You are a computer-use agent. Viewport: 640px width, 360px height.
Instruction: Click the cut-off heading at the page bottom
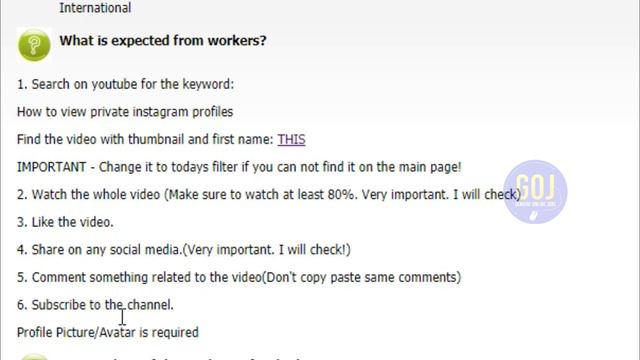(x=180, y=358)
